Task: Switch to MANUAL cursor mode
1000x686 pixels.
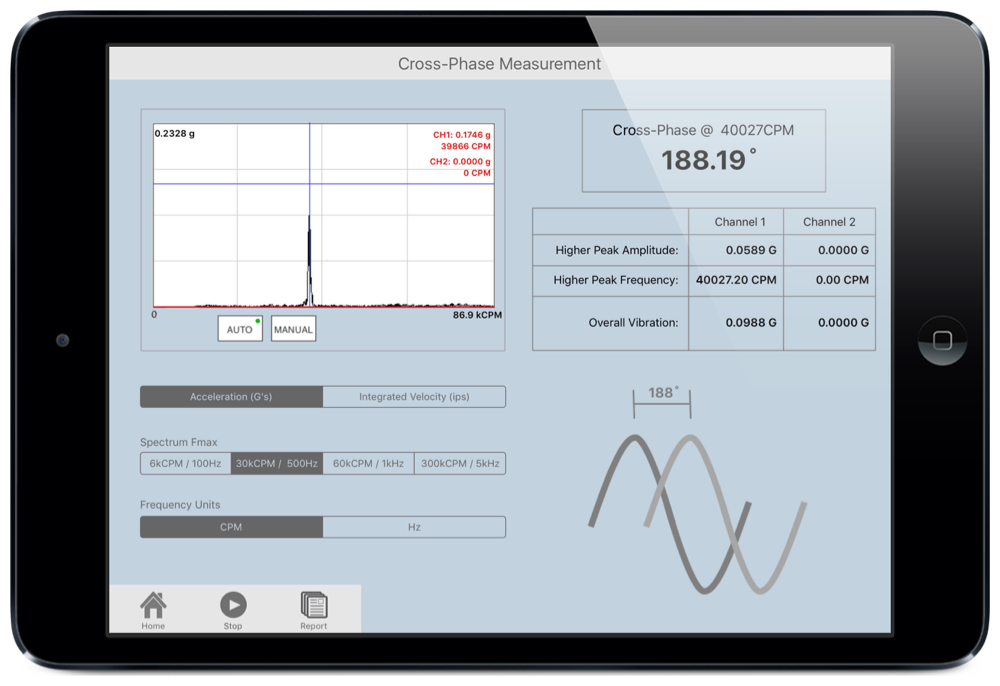Action: tap(293, 329)
